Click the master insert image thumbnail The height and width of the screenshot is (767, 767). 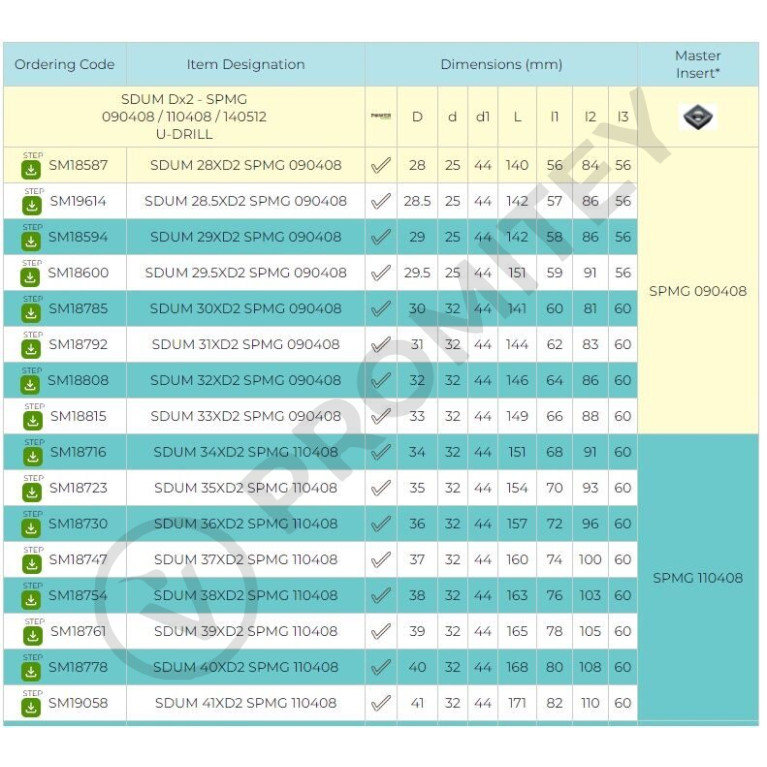coord(698,117)
